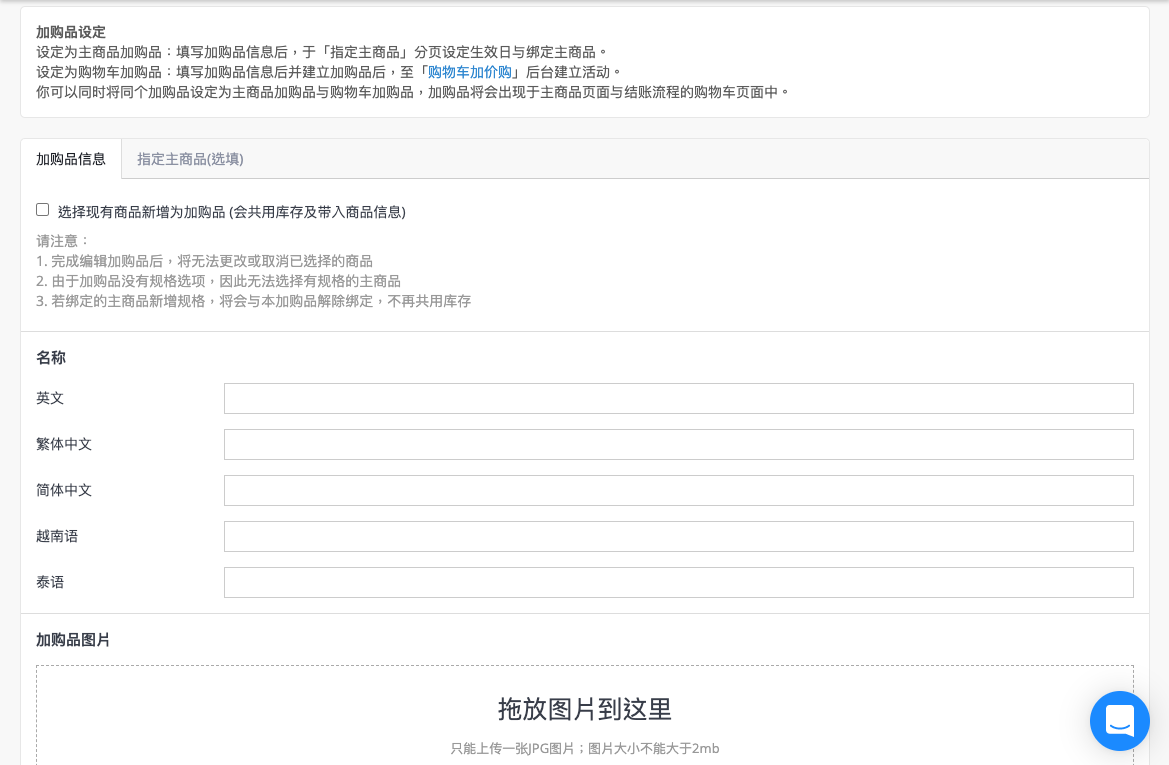Click the 拖放图片到这里 upload area
Image resolution: width=1169 pixels, height=765 pixels.
[x=584, y=715]
